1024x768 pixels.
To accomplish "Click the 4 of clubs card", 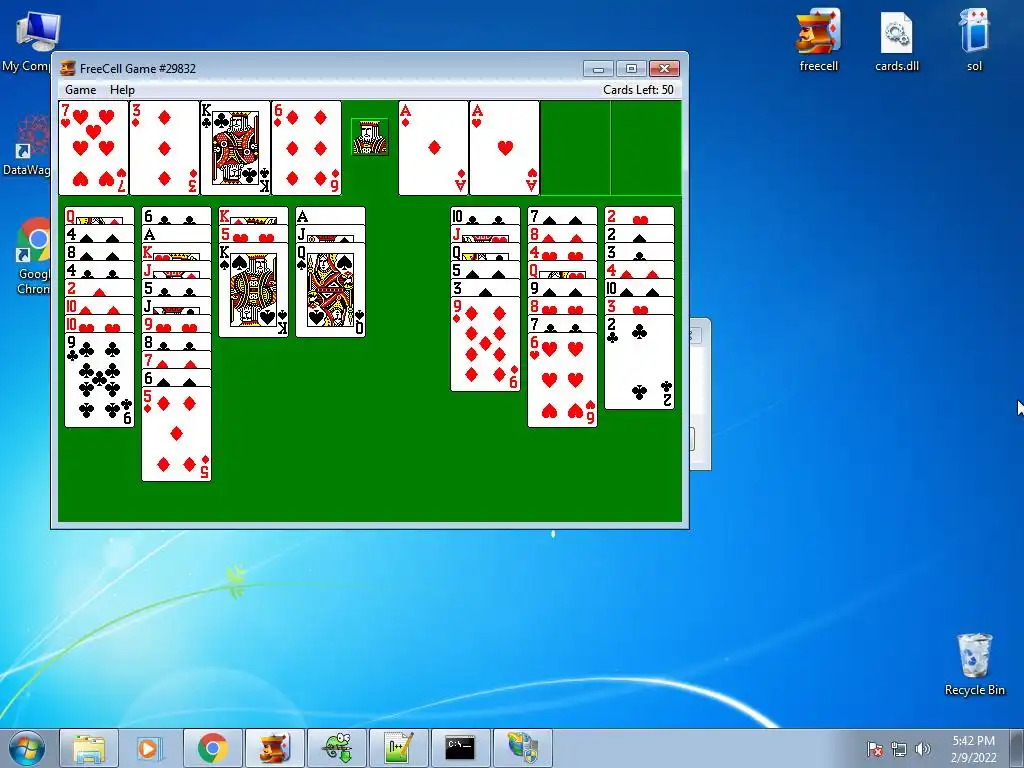I will (x=99, y=270).
